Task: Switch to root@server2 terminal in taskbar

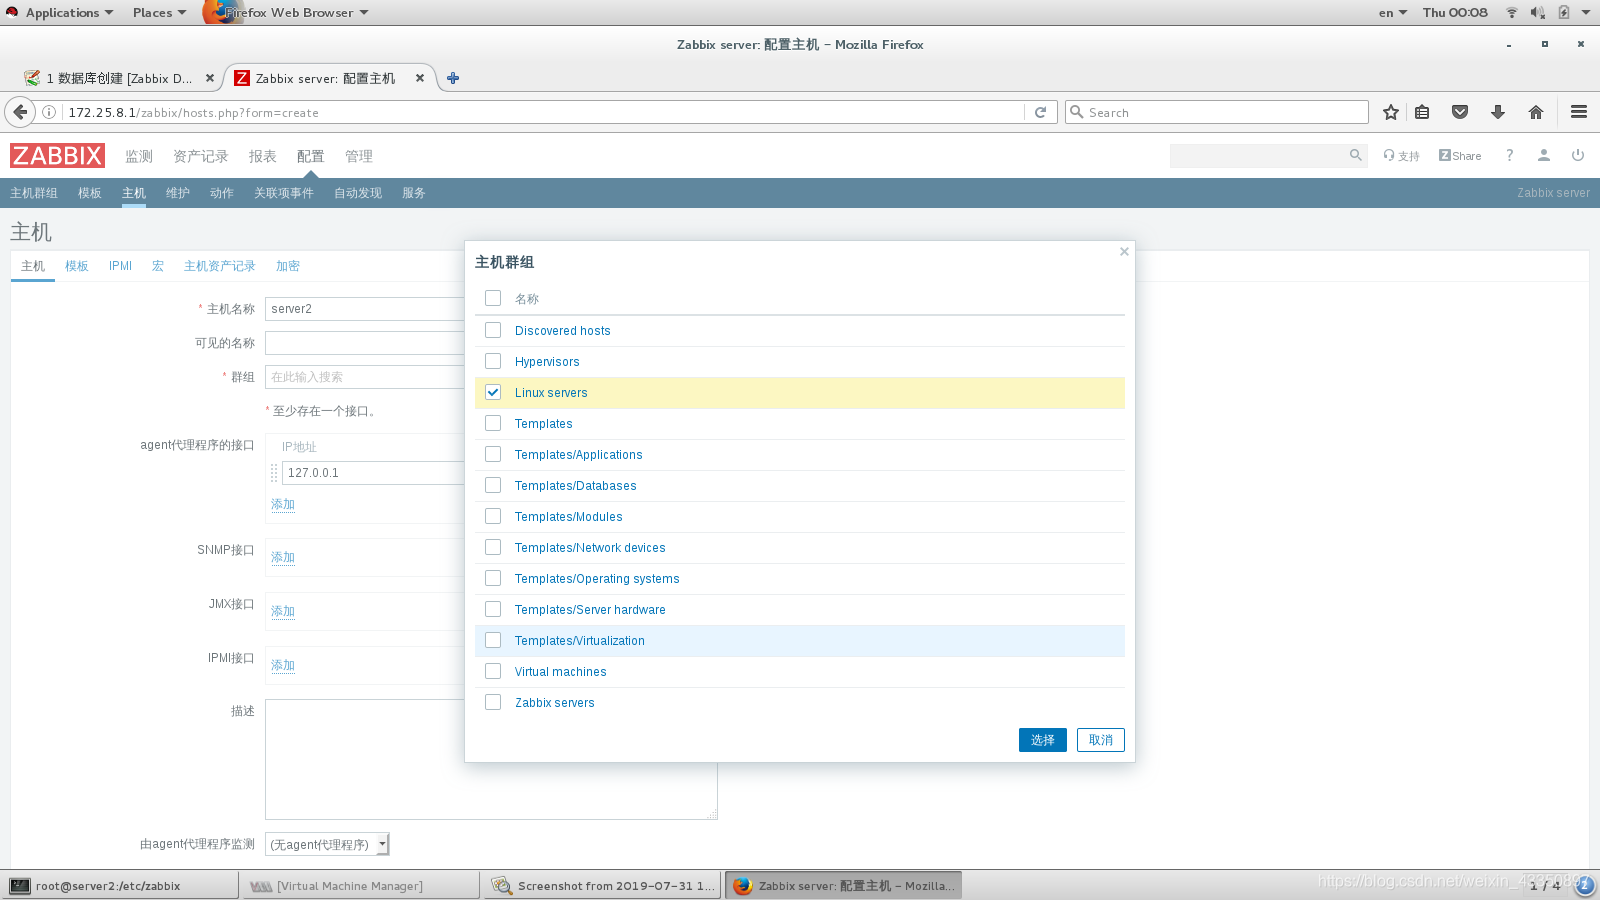Action: 120,886
